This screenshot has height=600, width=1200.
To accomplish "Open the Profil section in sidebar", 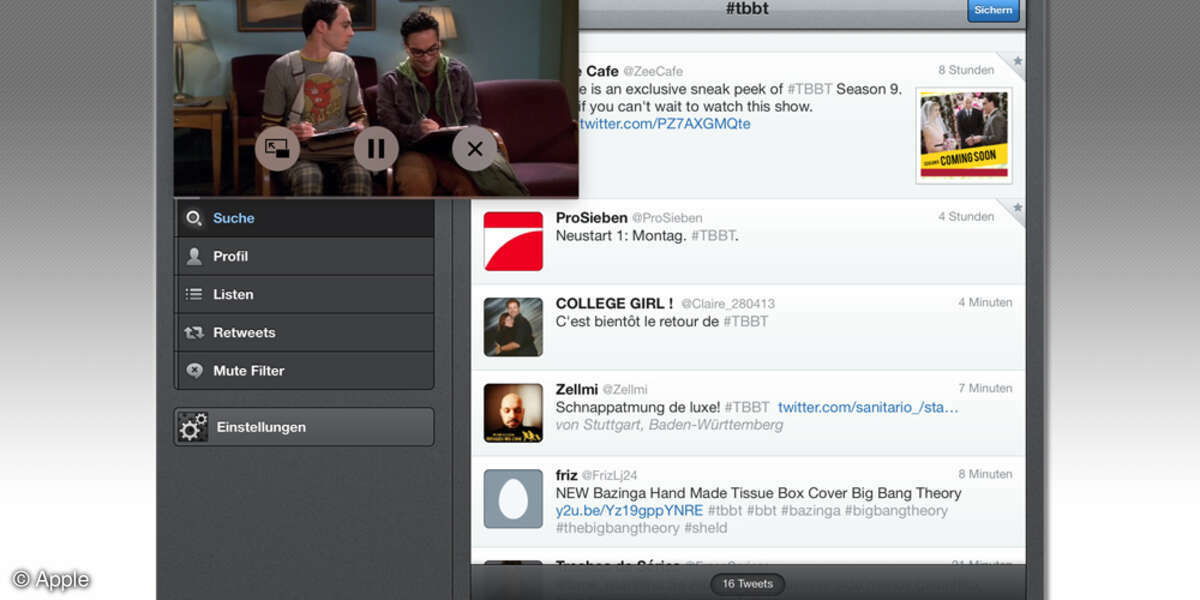I will point(304,256).
